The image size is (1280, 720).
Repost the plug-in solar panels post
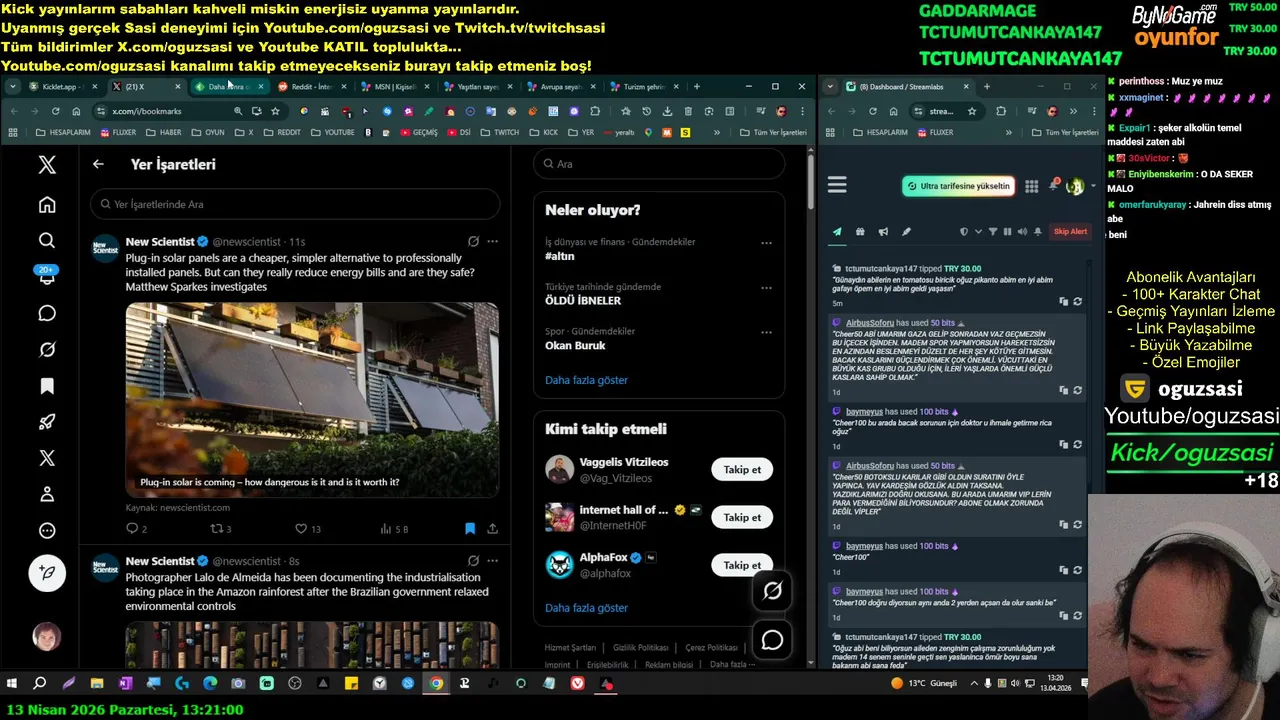(215, 529)
